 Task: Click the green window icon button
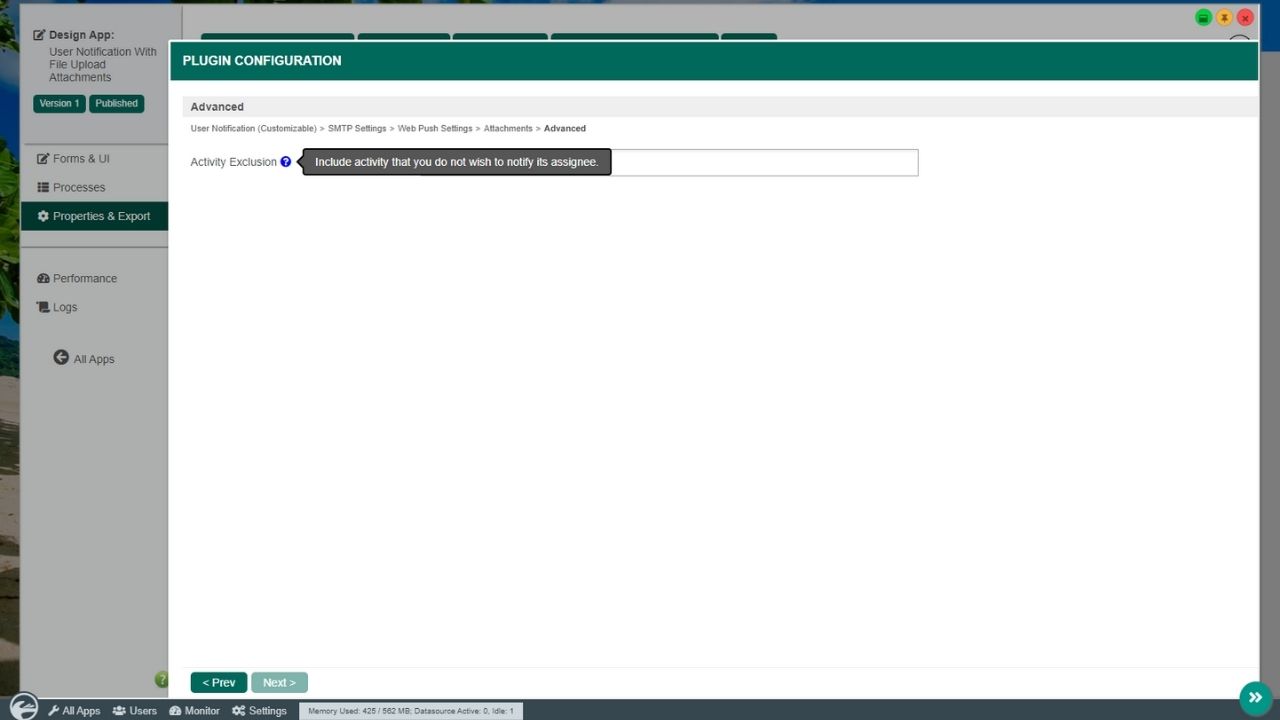(1203, 18)
